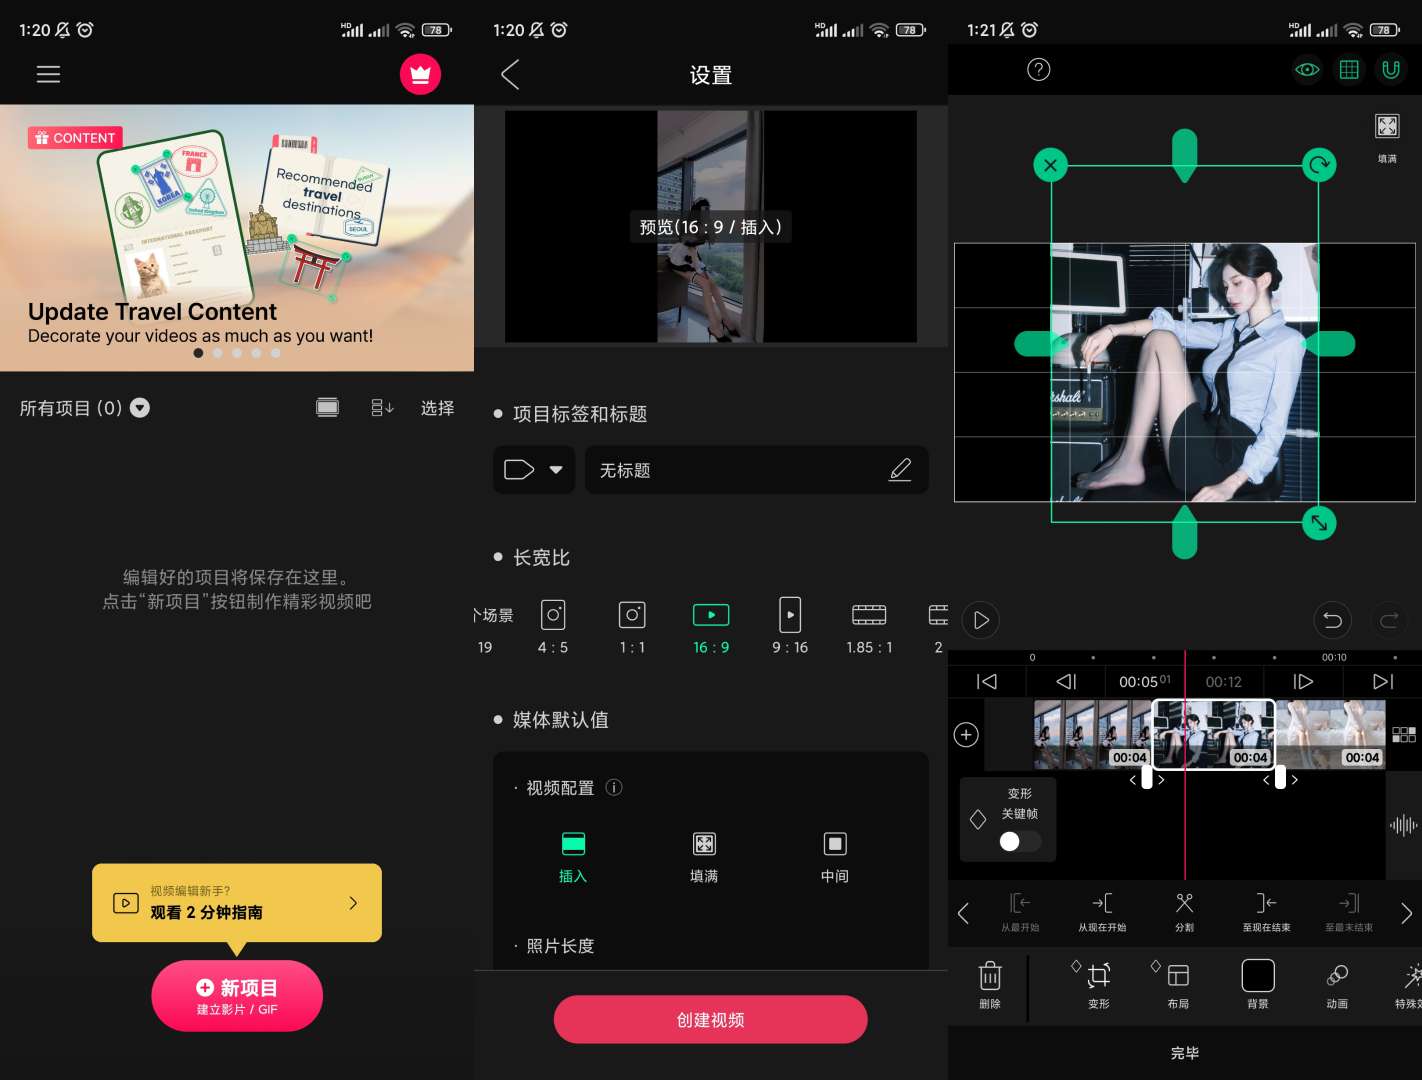Select the 1.85 : 1 aspect ratio

point(869,627)
